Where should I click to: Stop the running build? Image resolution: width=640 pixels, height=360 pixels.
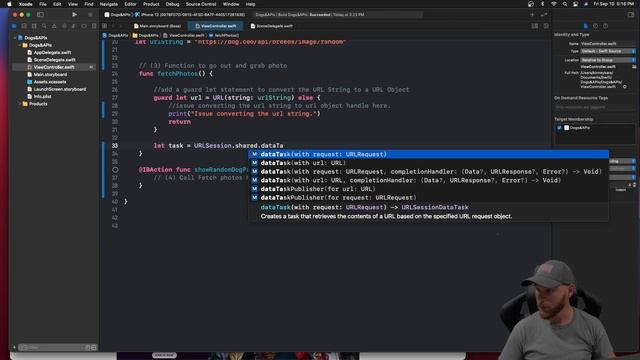(90, 15)
